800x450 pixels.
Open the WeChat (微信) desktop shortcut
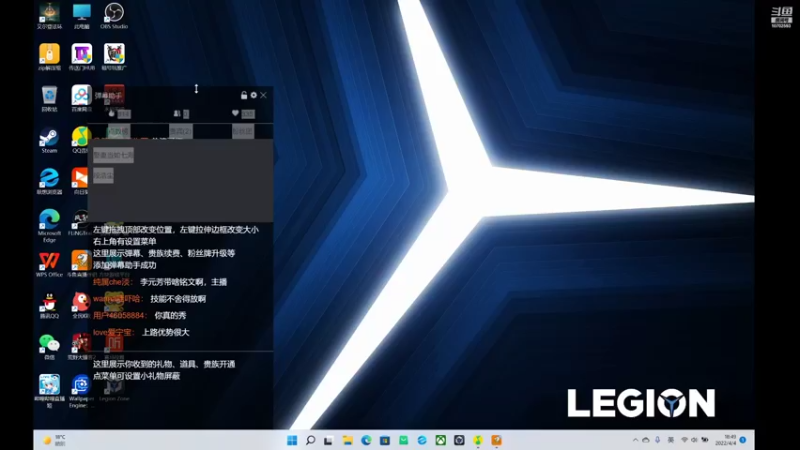[49, 346]
